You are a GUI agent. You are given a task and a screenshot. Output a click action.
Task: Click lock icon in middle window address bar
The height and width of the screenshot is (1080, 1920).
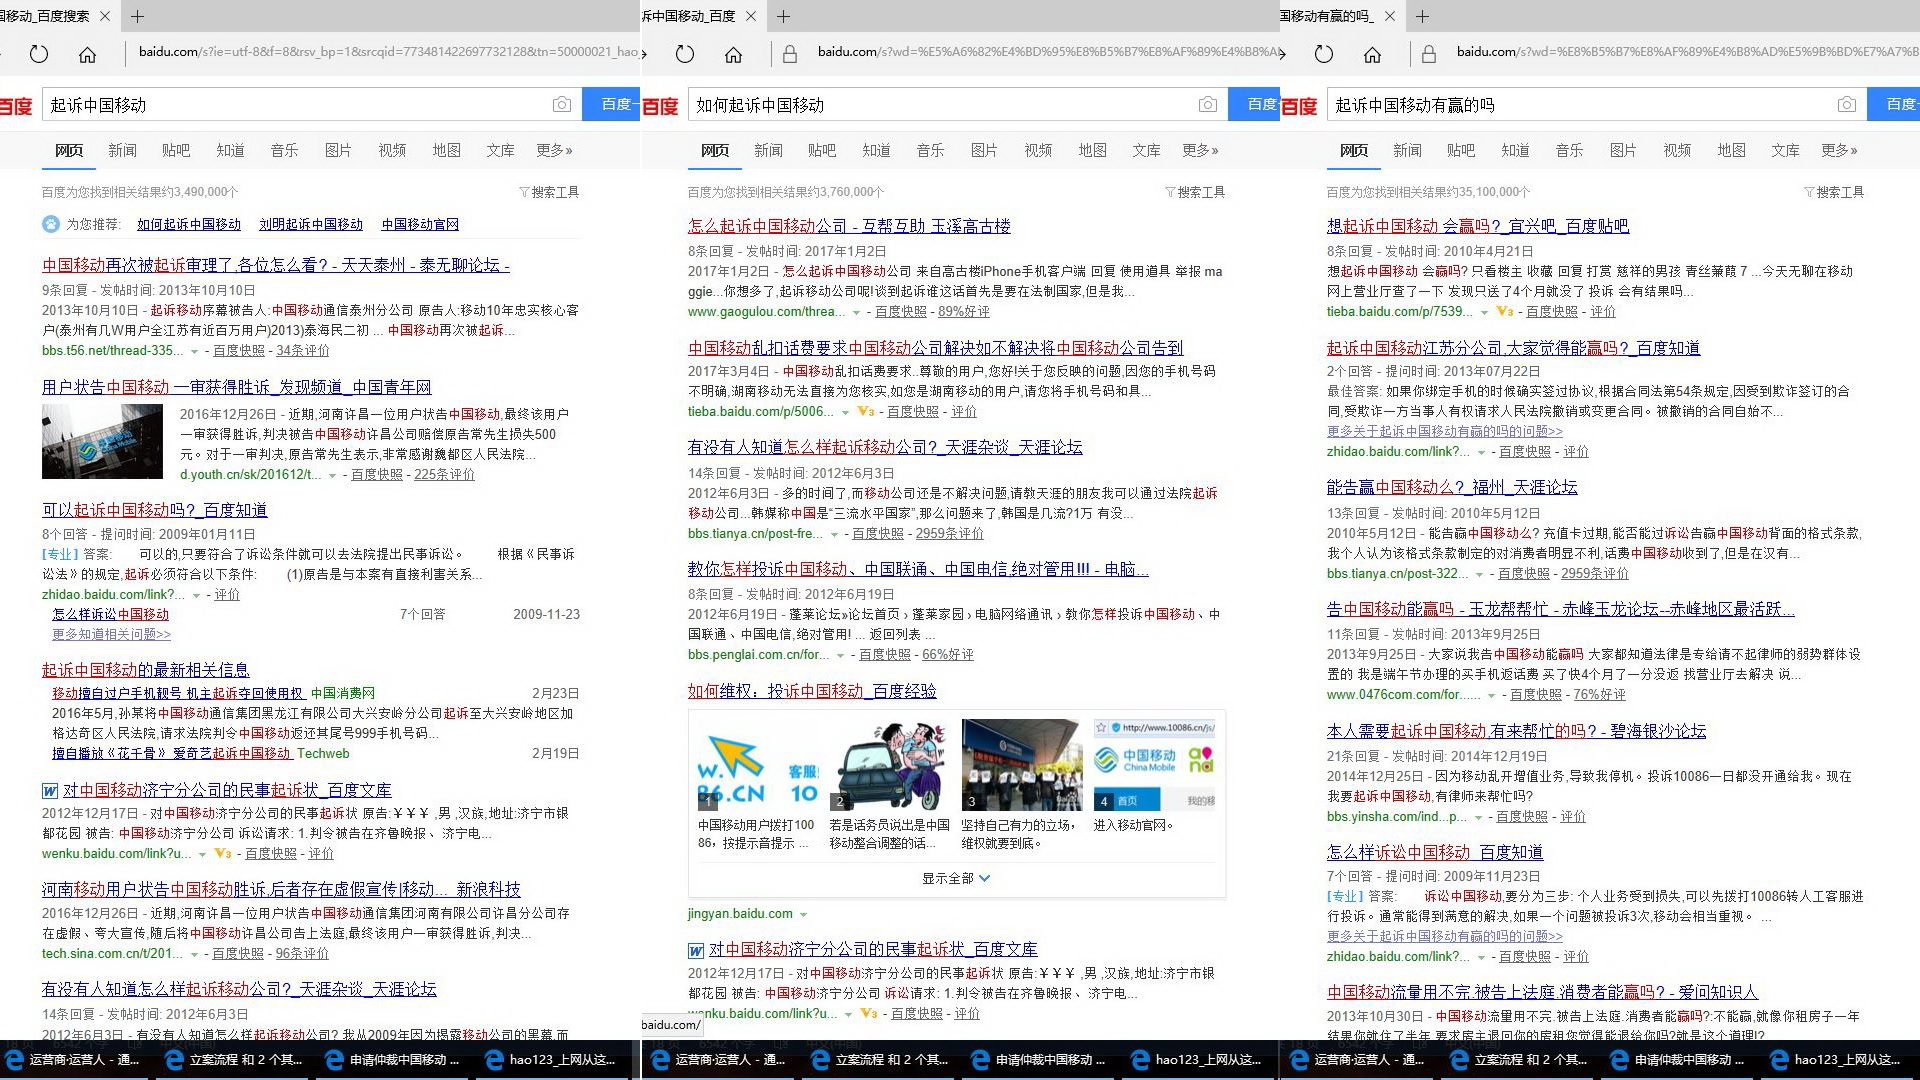790,54
